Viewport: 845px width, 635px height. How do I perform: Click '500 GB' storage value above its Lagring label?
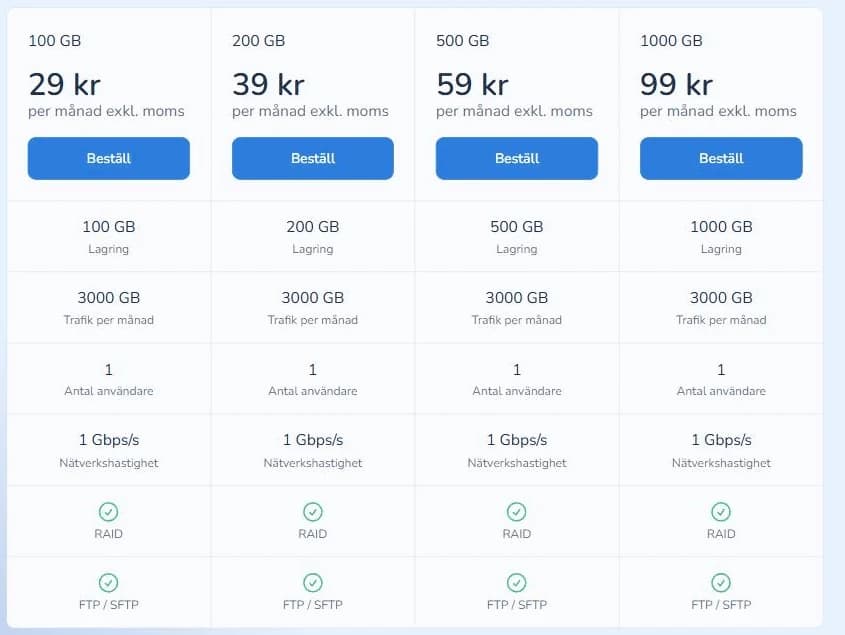pos(517,226)
